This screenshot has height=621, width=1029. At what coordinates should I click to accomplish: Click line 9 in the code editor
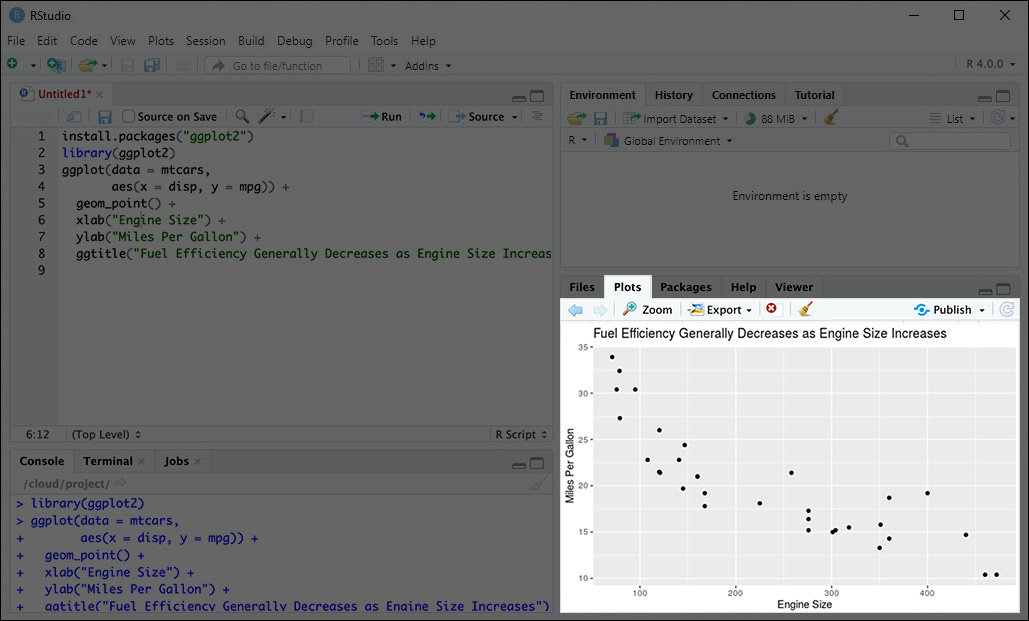pos(305,270)
